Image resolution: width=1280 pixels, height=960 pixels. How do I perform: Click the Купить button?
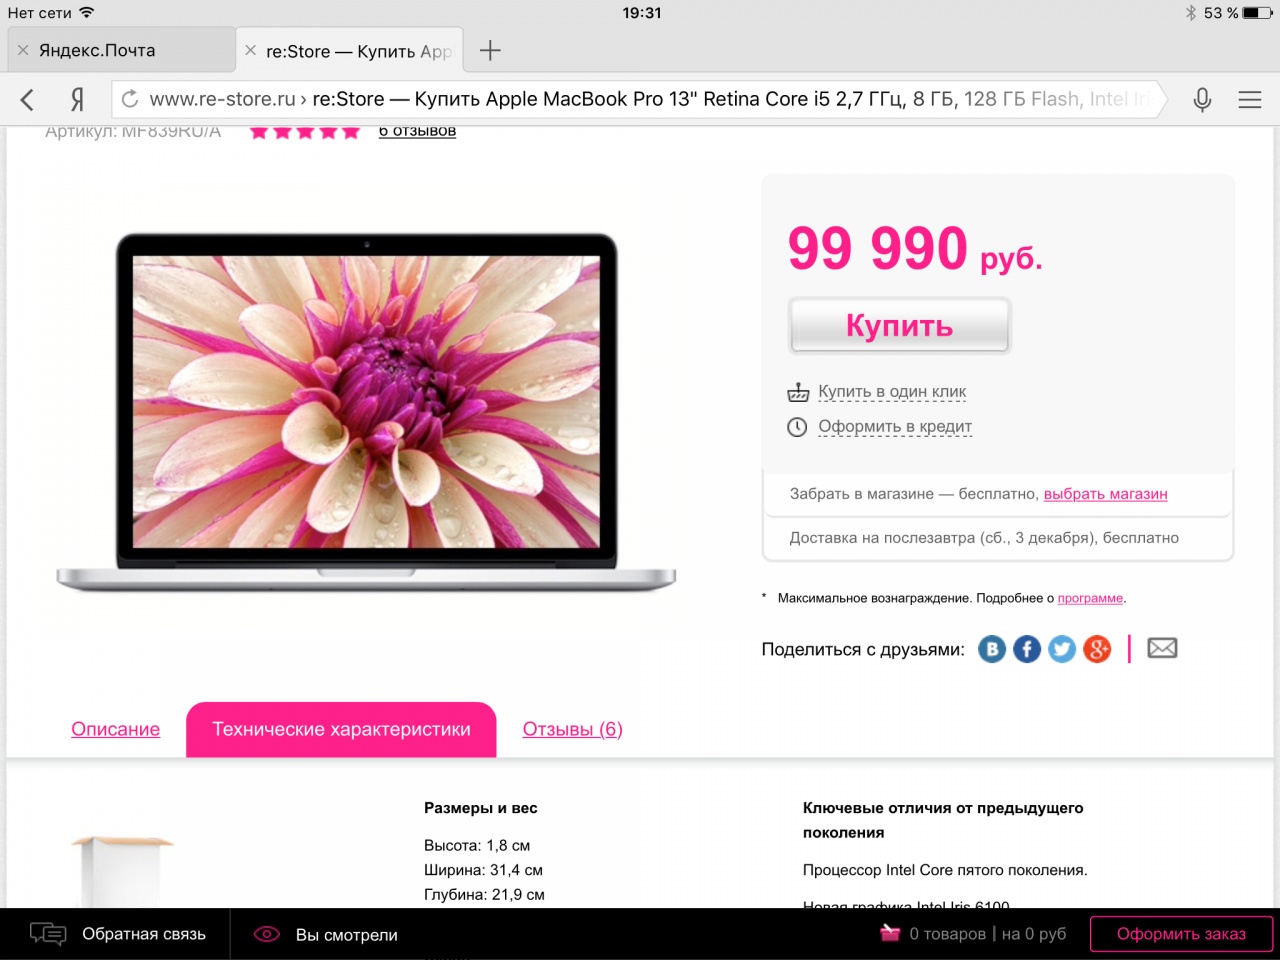(x=899, y=326)
